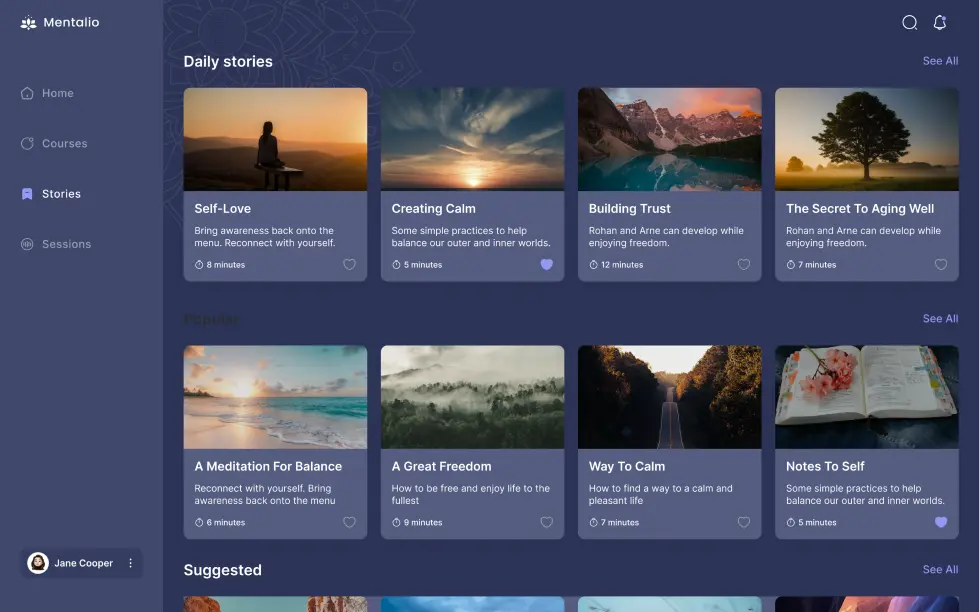Open A Great Freedom foggy forest thumbnail

[x=472, y=397]
